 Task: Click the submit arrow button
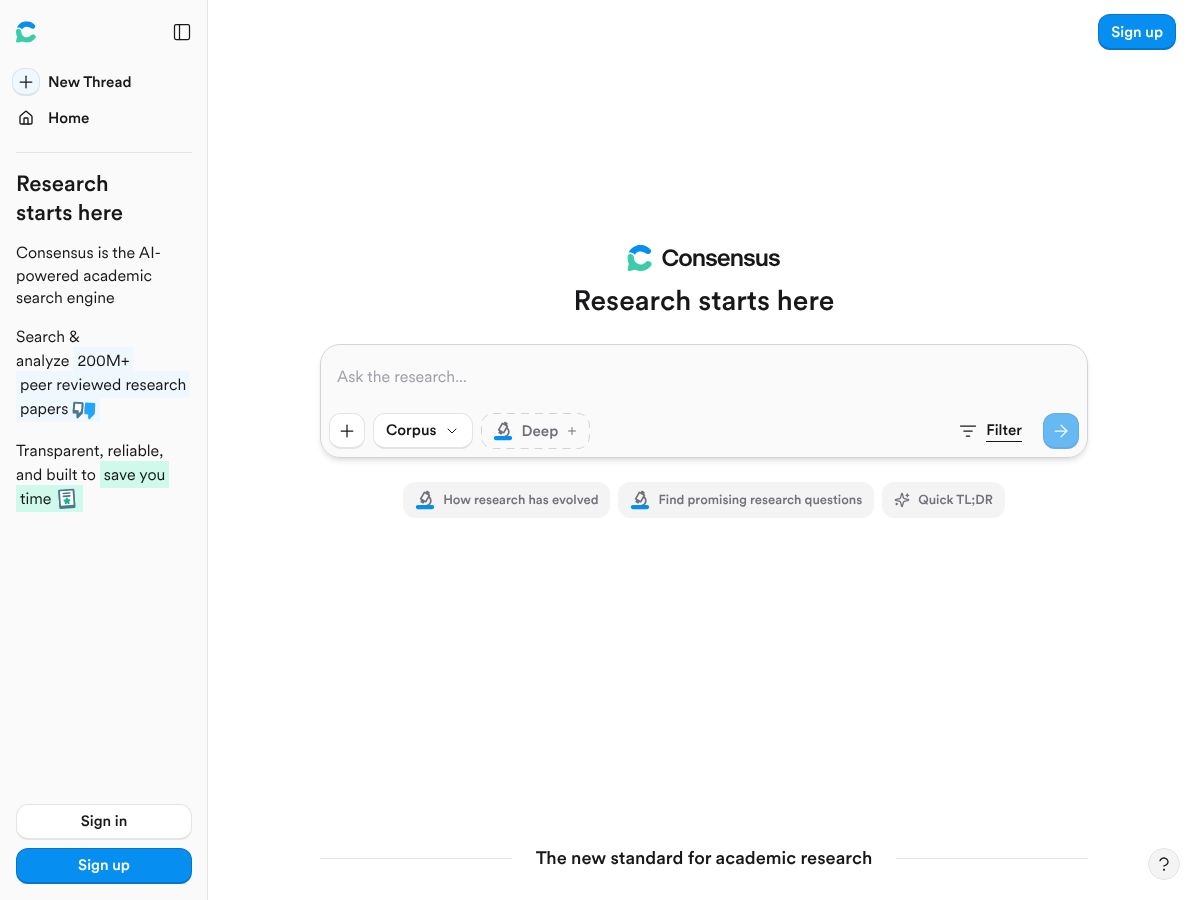tap(1061, 431)
